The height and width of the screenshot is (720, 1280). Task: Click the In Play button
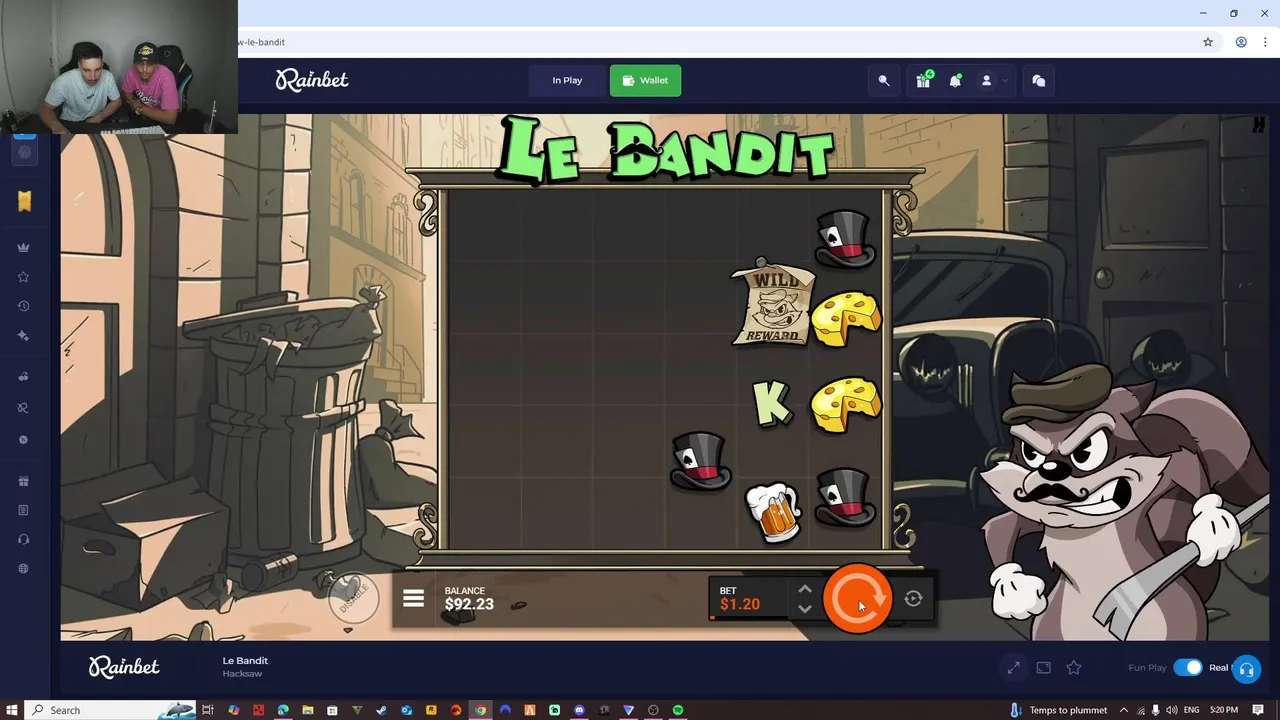click(x=567, y=81)
